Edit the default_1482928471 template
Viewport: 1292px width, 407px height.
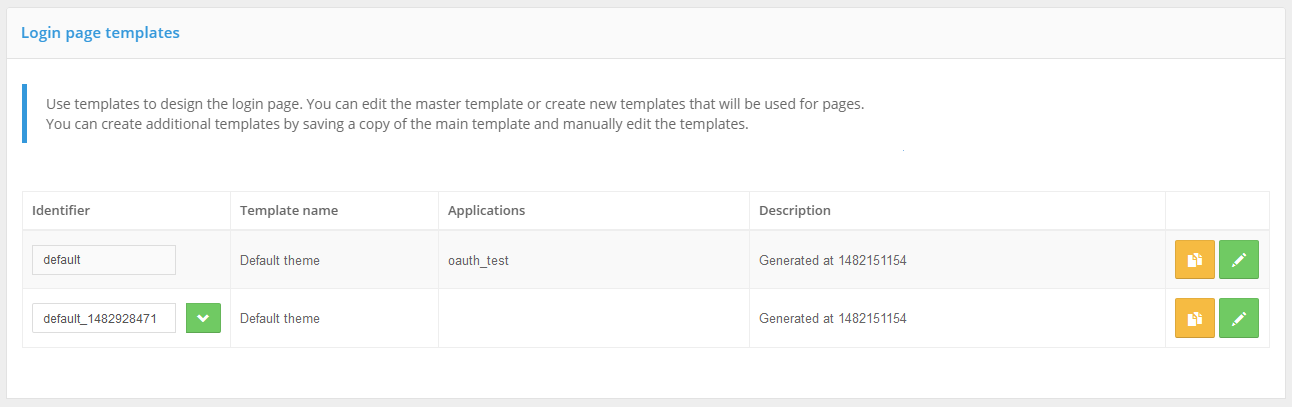pyautogui.click(x=1239, y=318)
